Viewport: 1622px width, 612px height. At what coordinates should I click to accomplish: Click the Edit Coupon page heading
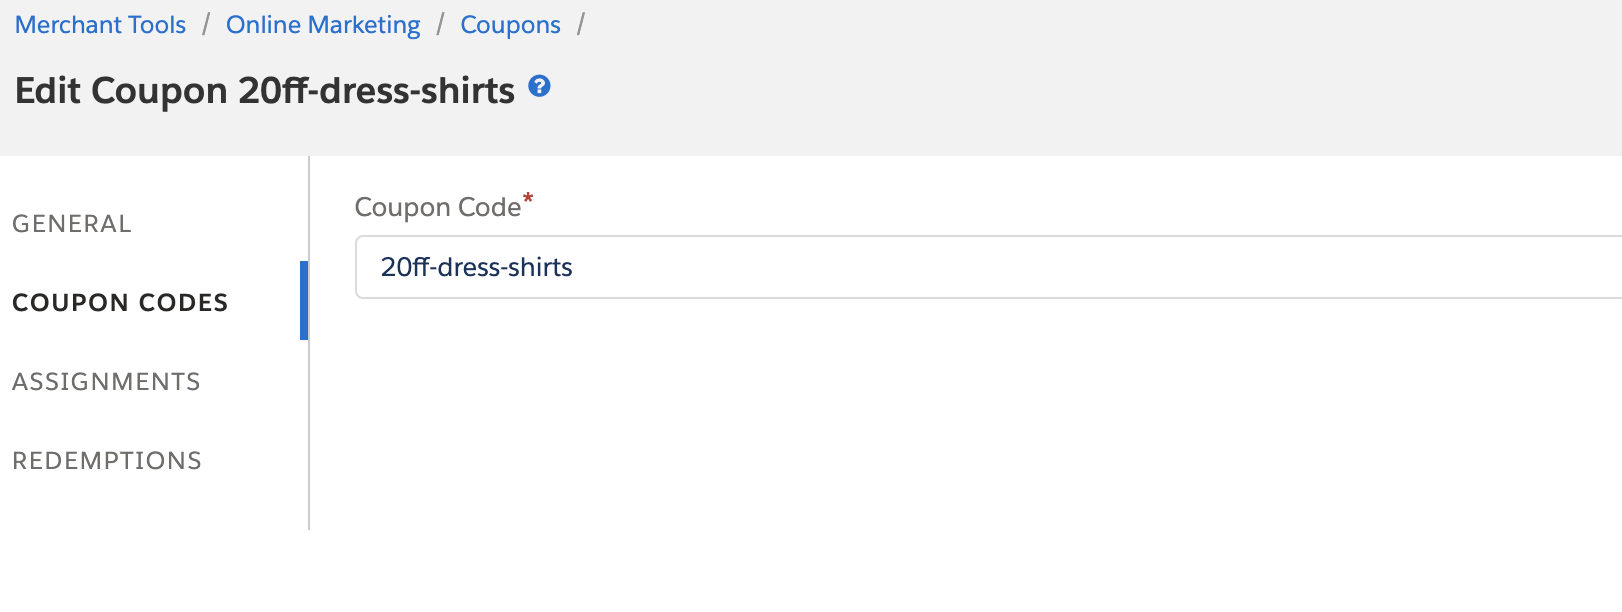(x=264, y=91)
